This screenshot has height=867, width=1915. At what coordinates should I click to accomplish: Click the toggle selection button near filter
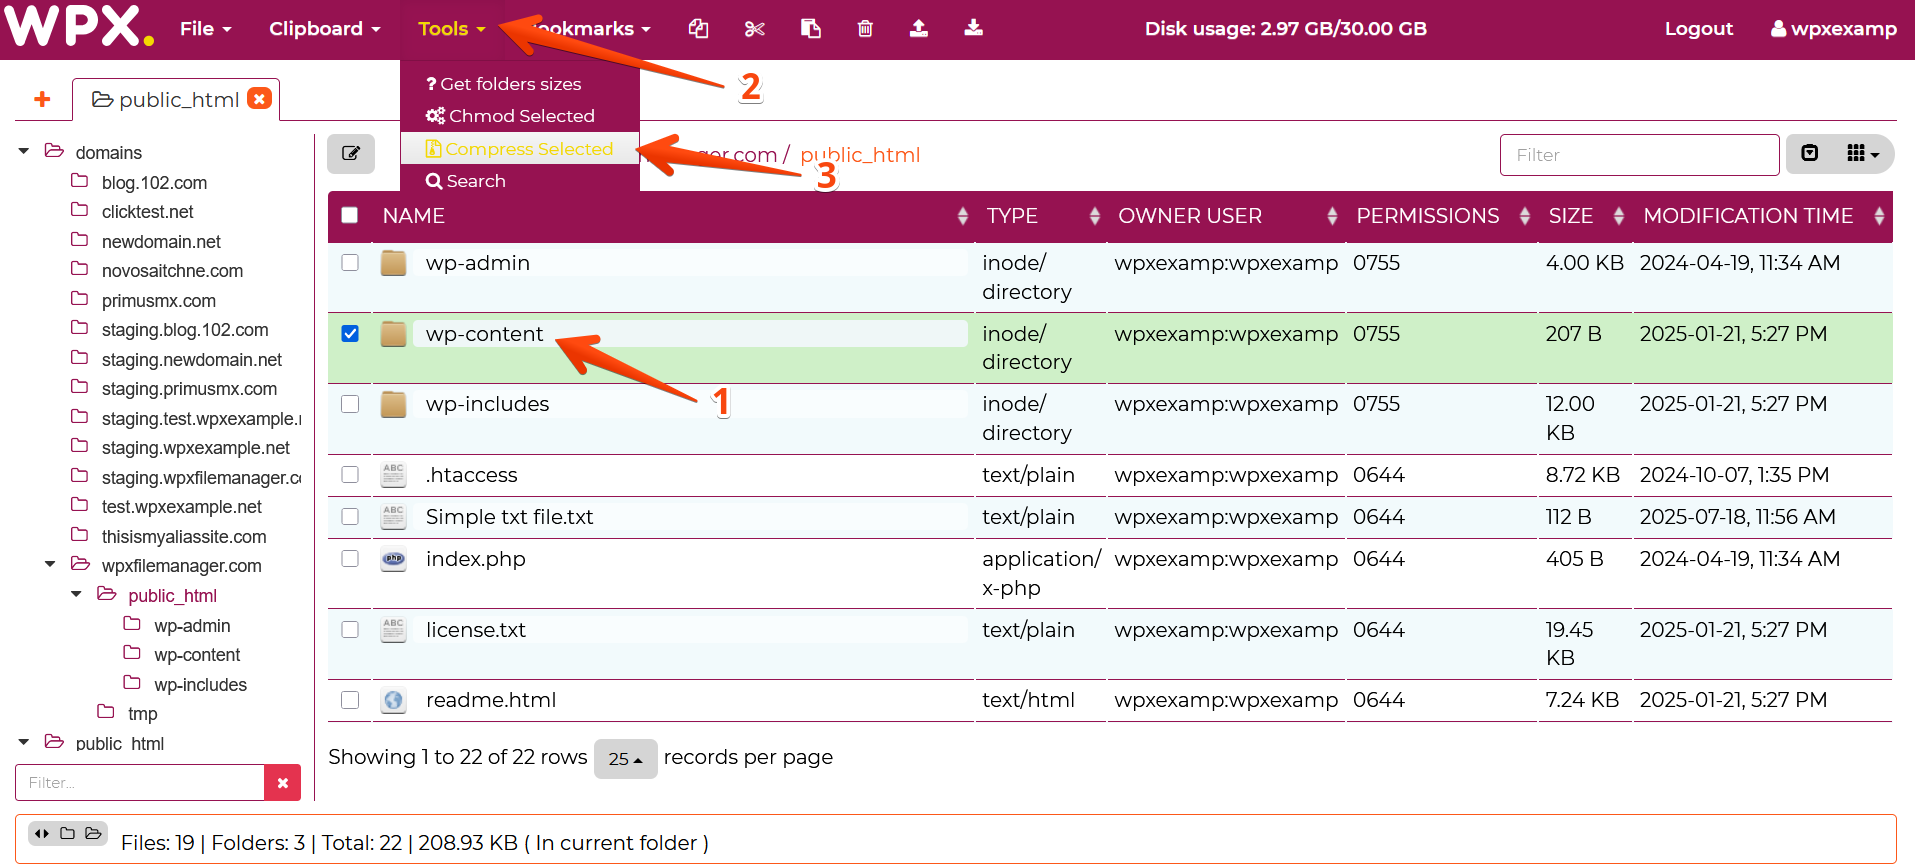(1810, 154)
